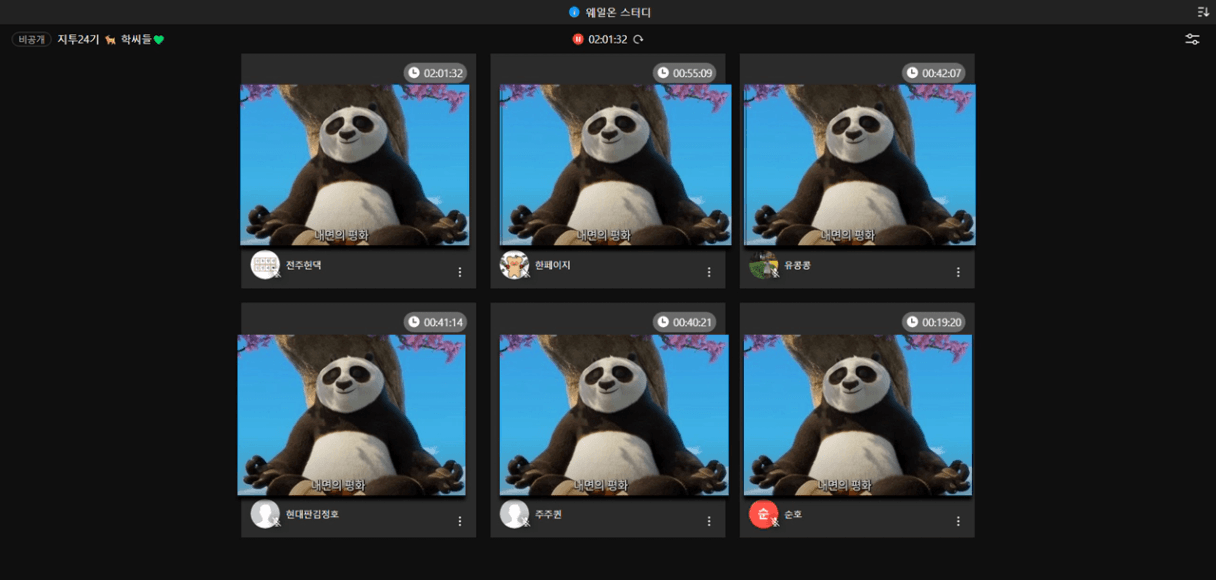Open more options for 현대판김정호
This screenshot has height=580, width=1216.
(460, 521)
